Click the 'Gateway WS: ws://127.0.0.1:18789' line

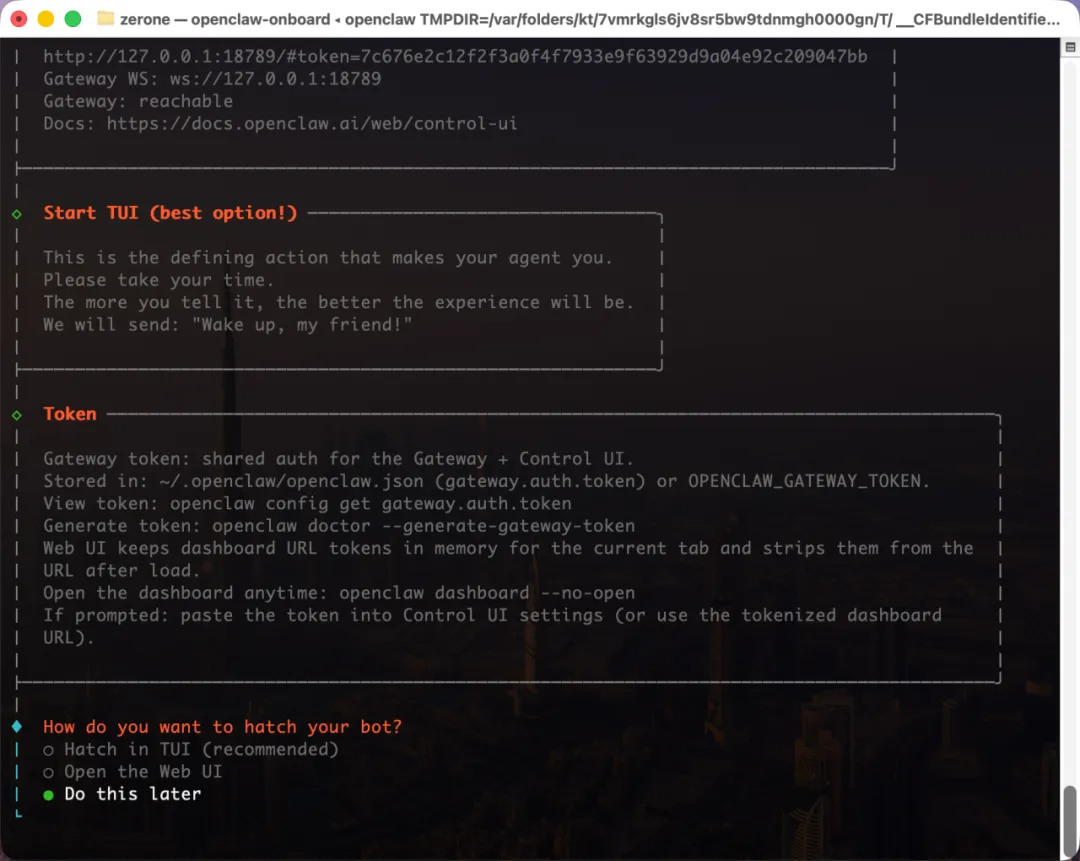(212, 79)
